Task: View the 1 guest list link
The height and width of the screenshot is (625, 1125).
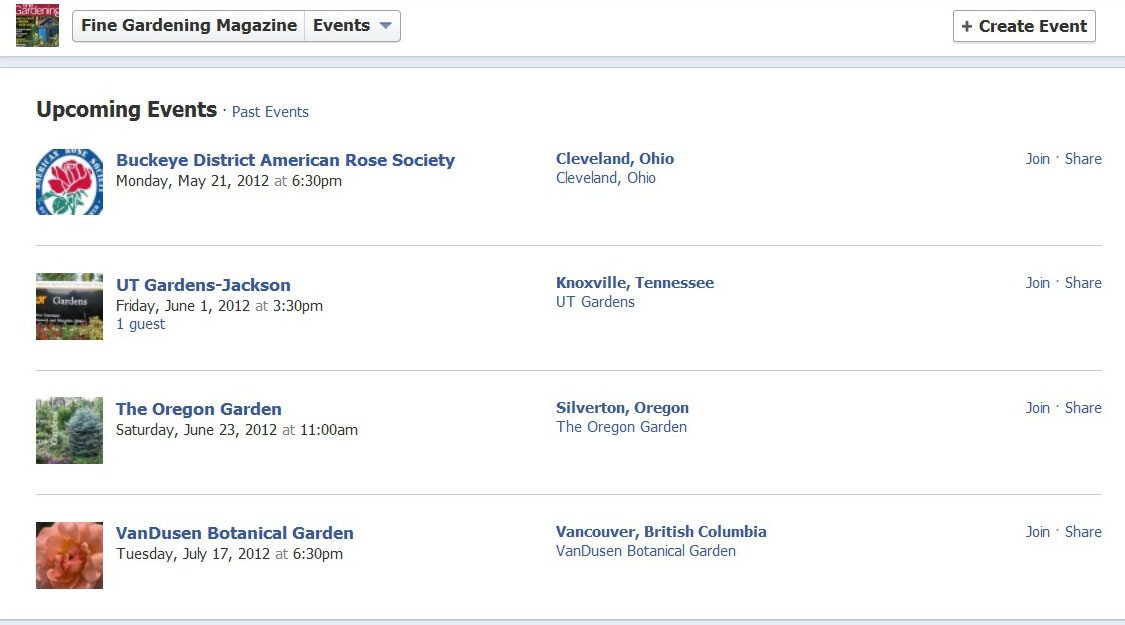Action: [x=141, y=324]
